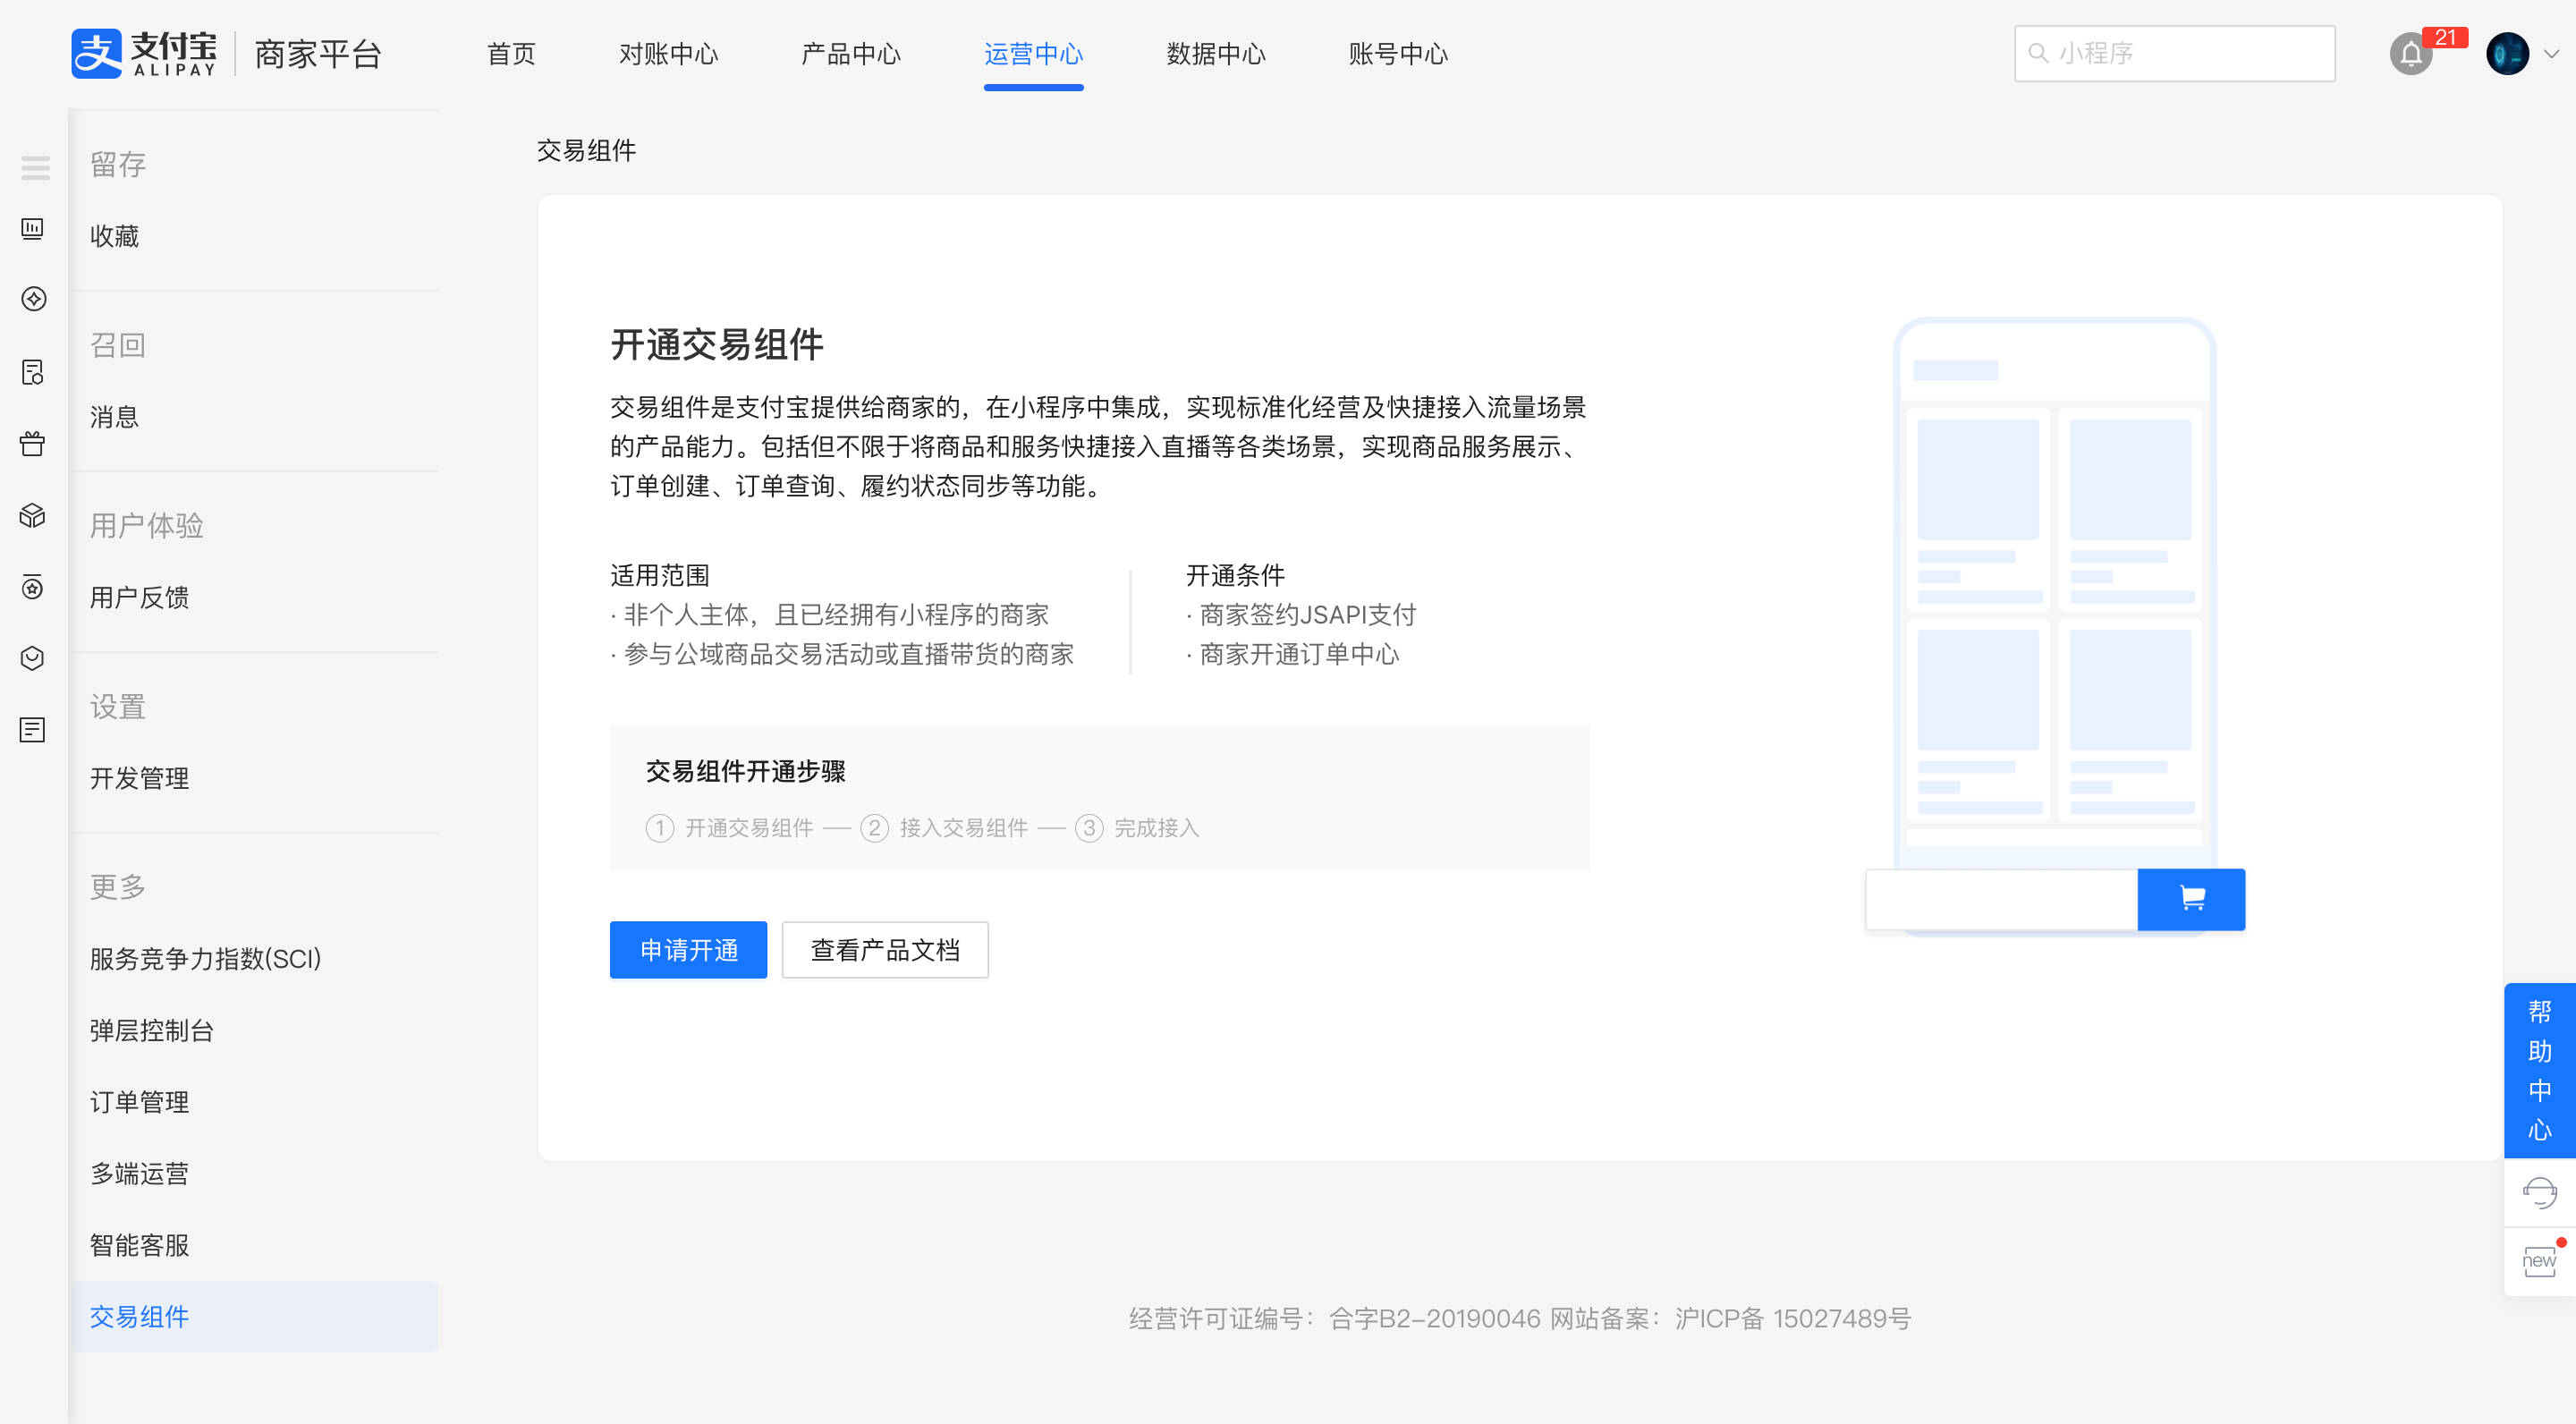Open the customer service headset icon
2576x1424 pixels.
click(x=2539, y=1192)
